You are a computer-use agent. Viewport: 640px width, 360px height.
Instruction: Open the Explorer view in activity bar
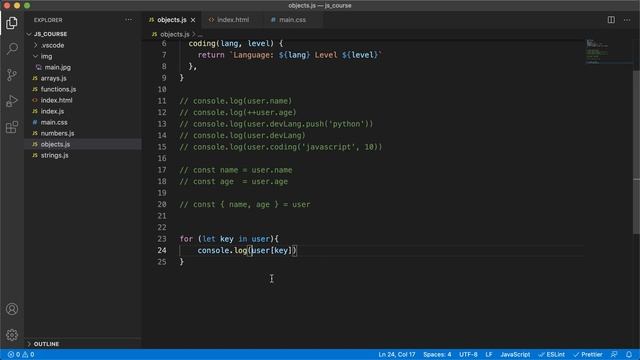pos(12,23)
